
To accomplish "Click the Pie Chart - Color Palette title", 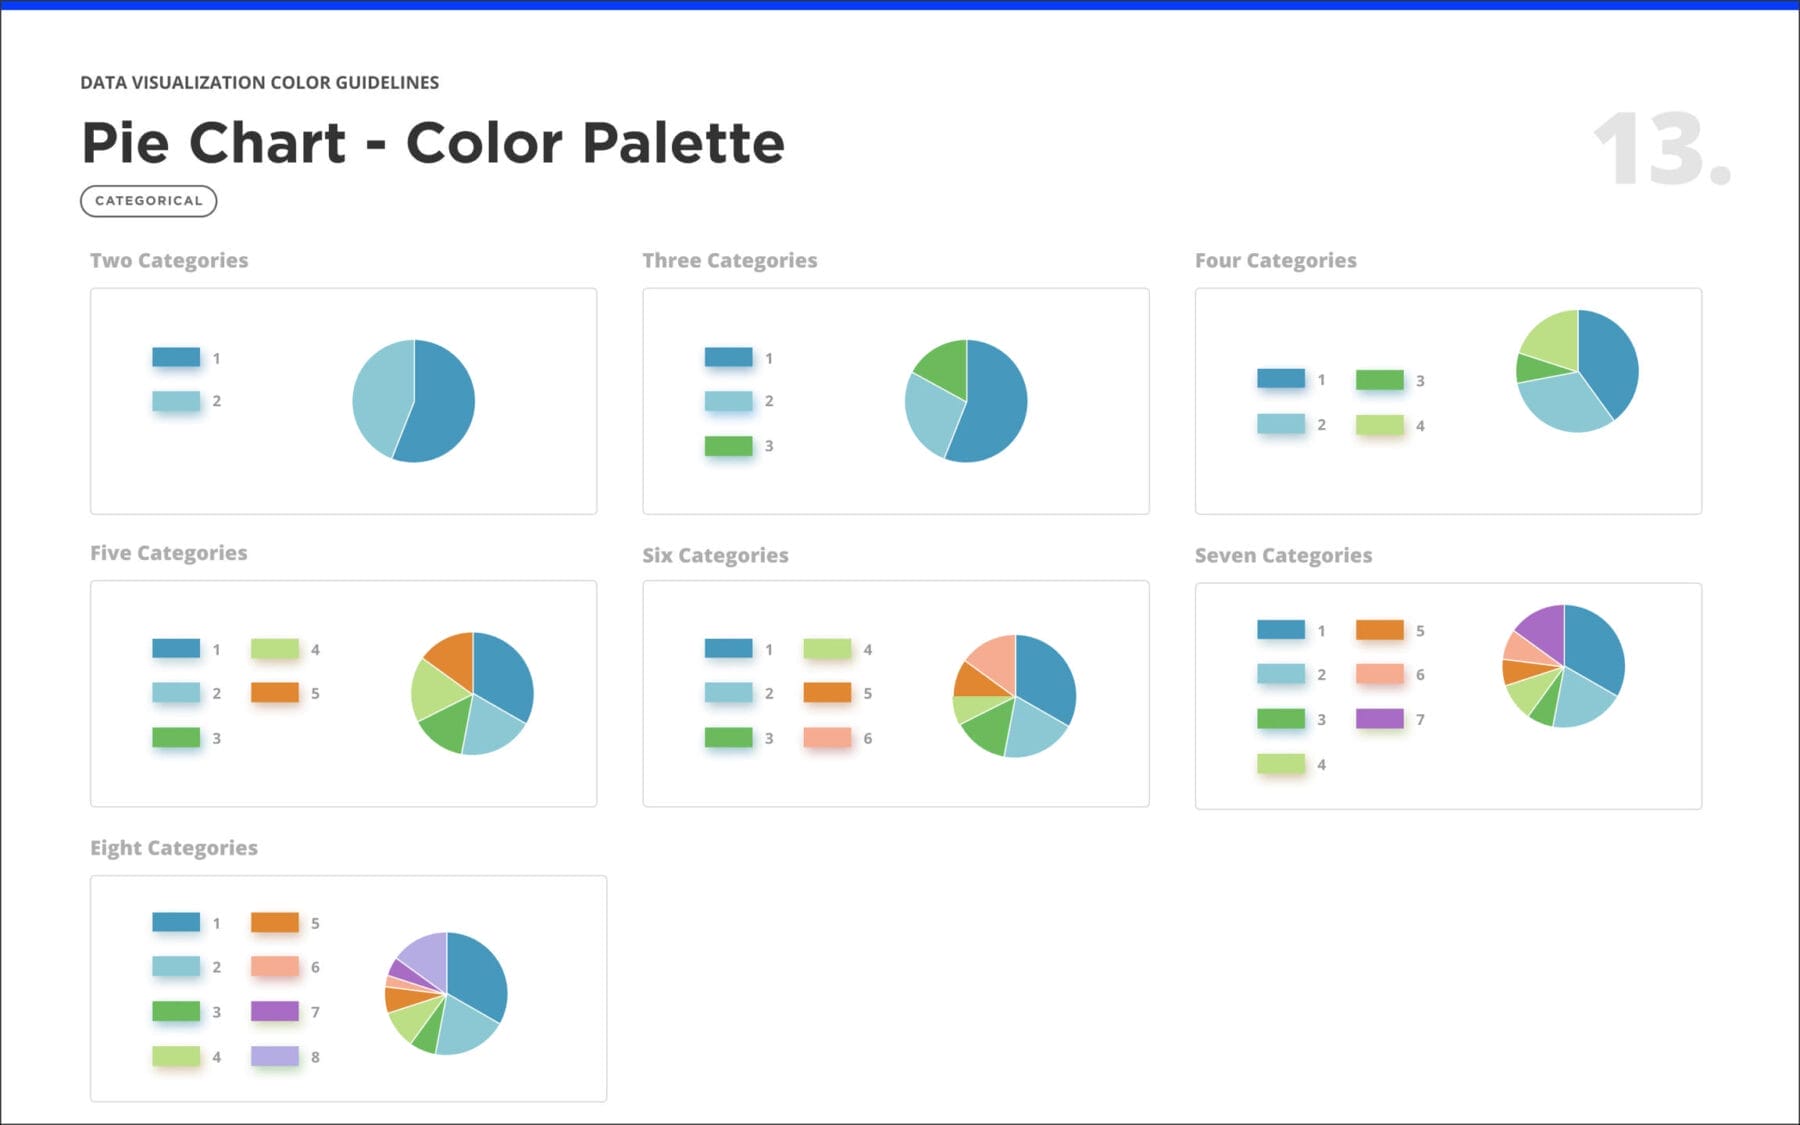I will click(x=433, y=142).
